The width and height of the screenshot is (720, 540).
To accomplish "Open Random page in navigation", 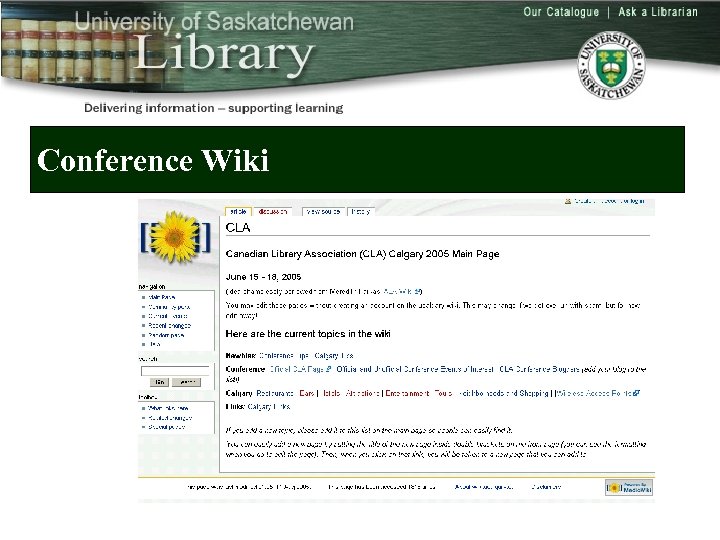I will click(166, 335).
